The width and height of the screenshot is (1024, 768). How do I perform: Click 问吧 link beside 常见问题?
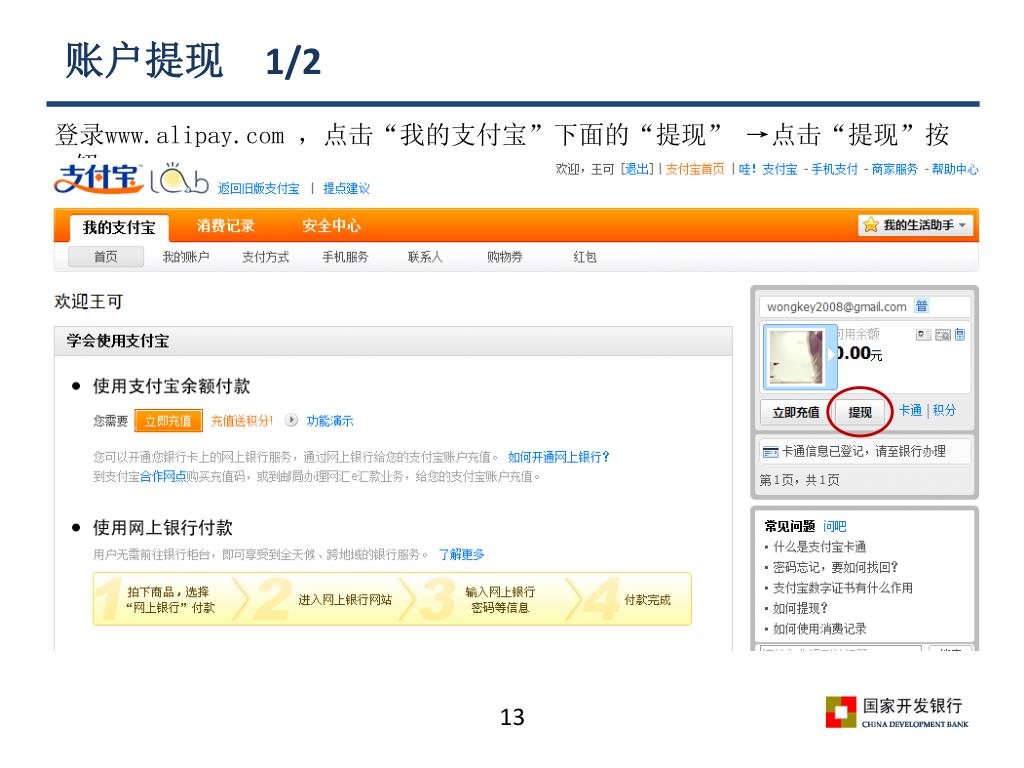click(x=835, y=526)
